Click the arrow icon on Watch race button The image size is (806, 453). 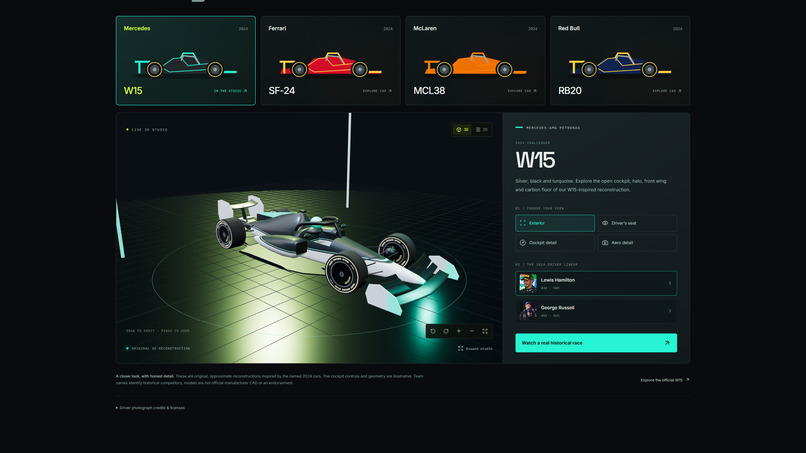(x=667, y=343)
